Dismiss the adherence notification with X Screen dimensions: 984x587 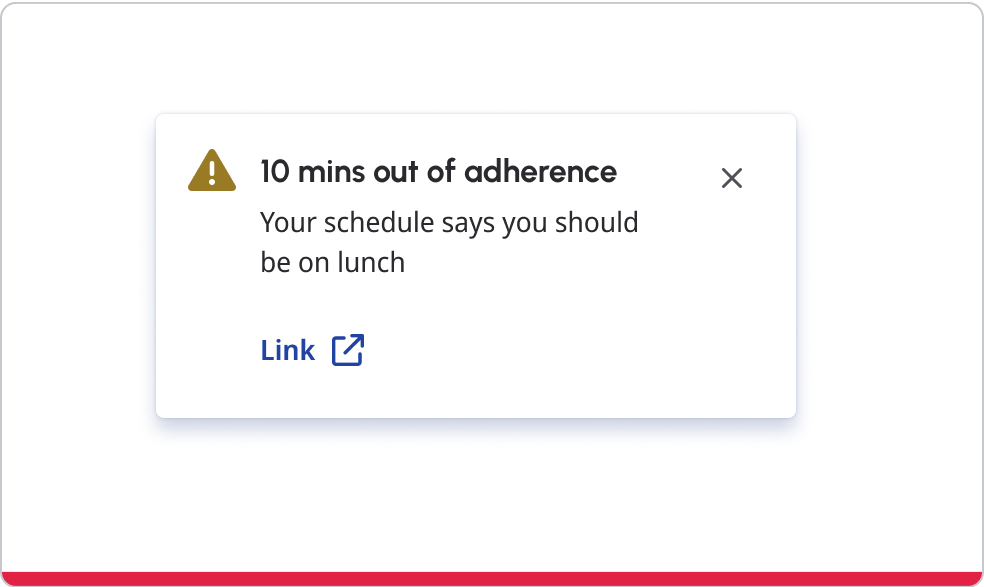[732, 178]
